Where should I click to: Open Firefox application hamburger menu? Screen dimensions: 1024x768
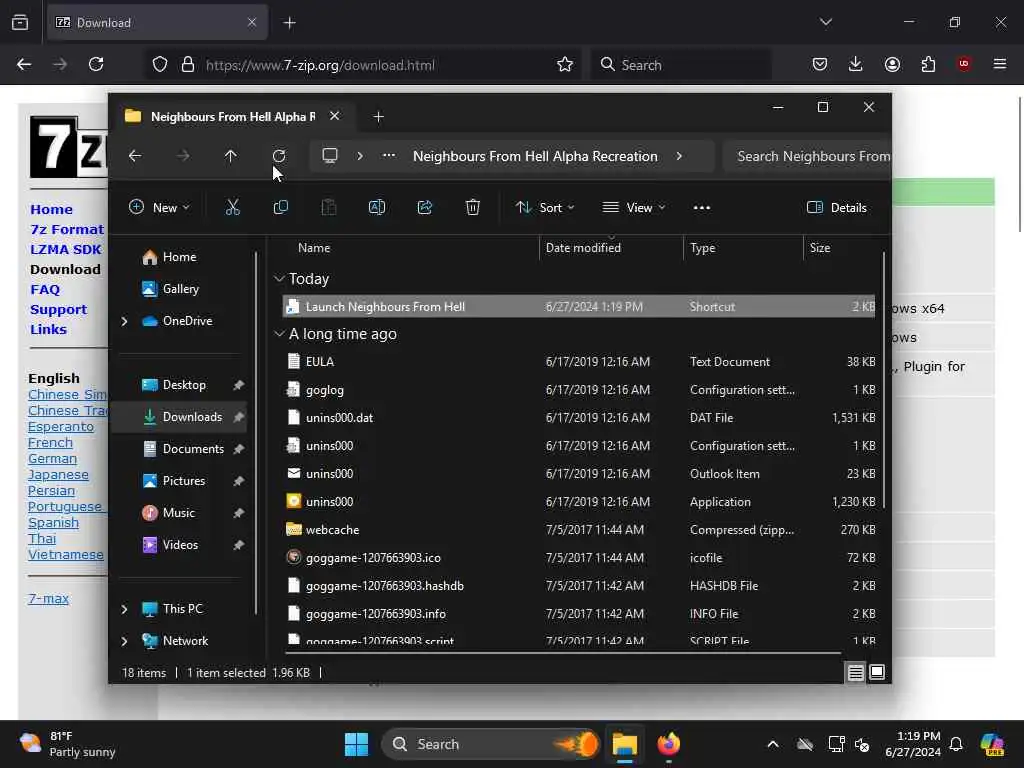pyautogui.click(x=1000, y=64)
